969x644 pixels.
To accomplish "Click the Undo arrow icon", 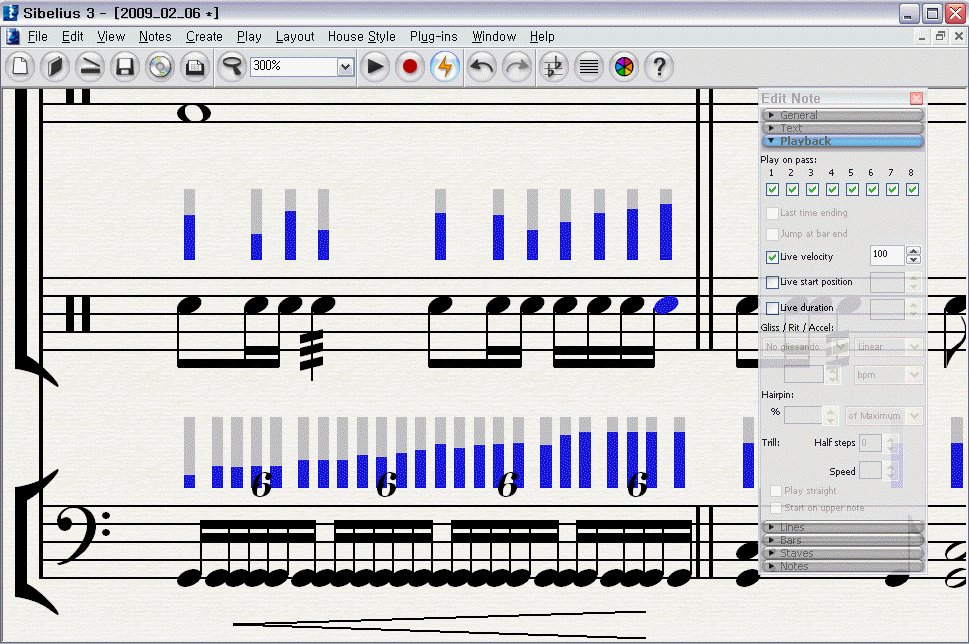I will (482, 67).
